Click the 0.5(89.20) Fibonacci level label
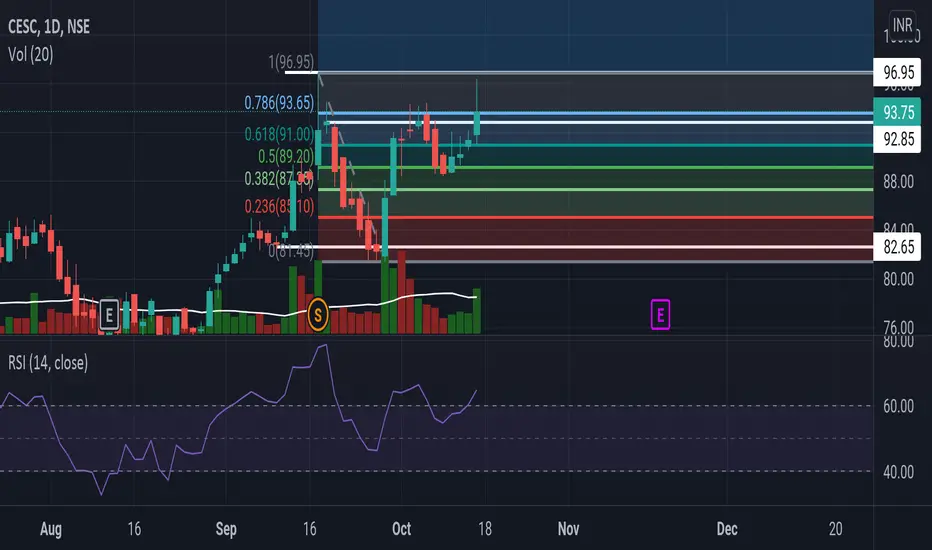932x550 pixels. [285, 156]
